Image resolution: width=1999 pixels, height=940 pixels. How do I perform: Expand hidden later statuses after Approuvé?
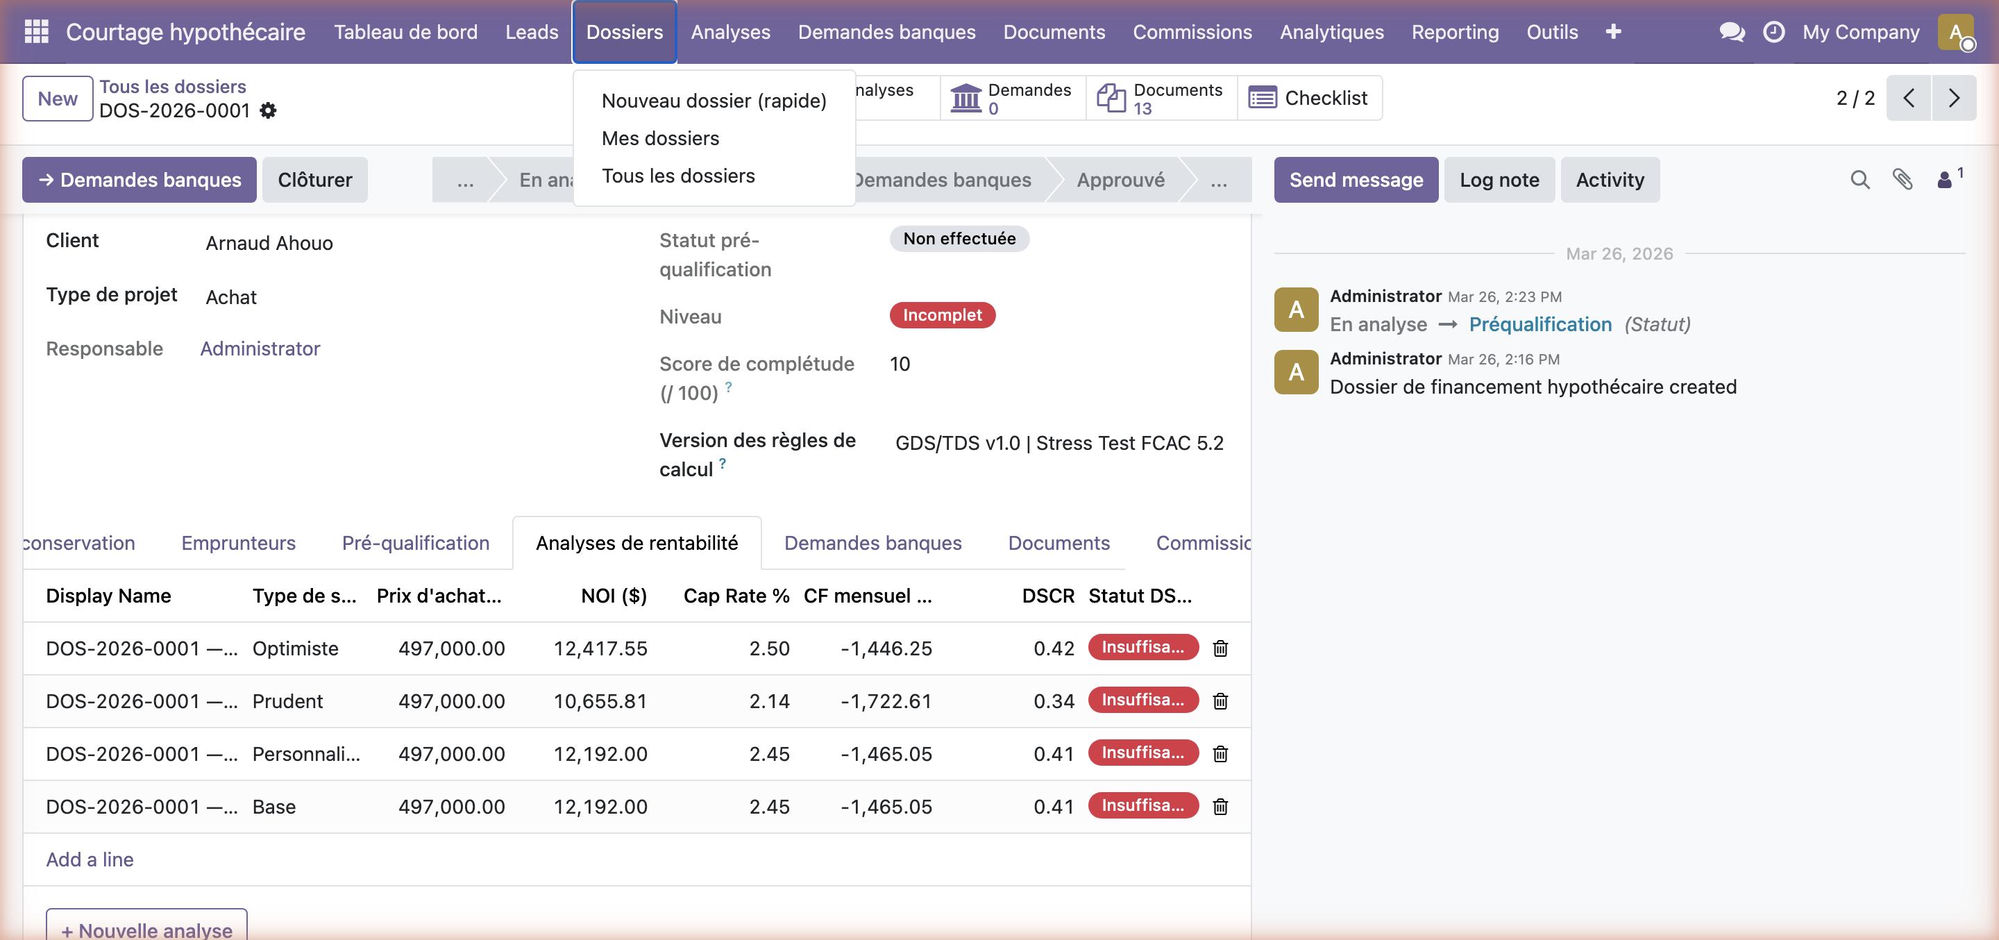1218,180
